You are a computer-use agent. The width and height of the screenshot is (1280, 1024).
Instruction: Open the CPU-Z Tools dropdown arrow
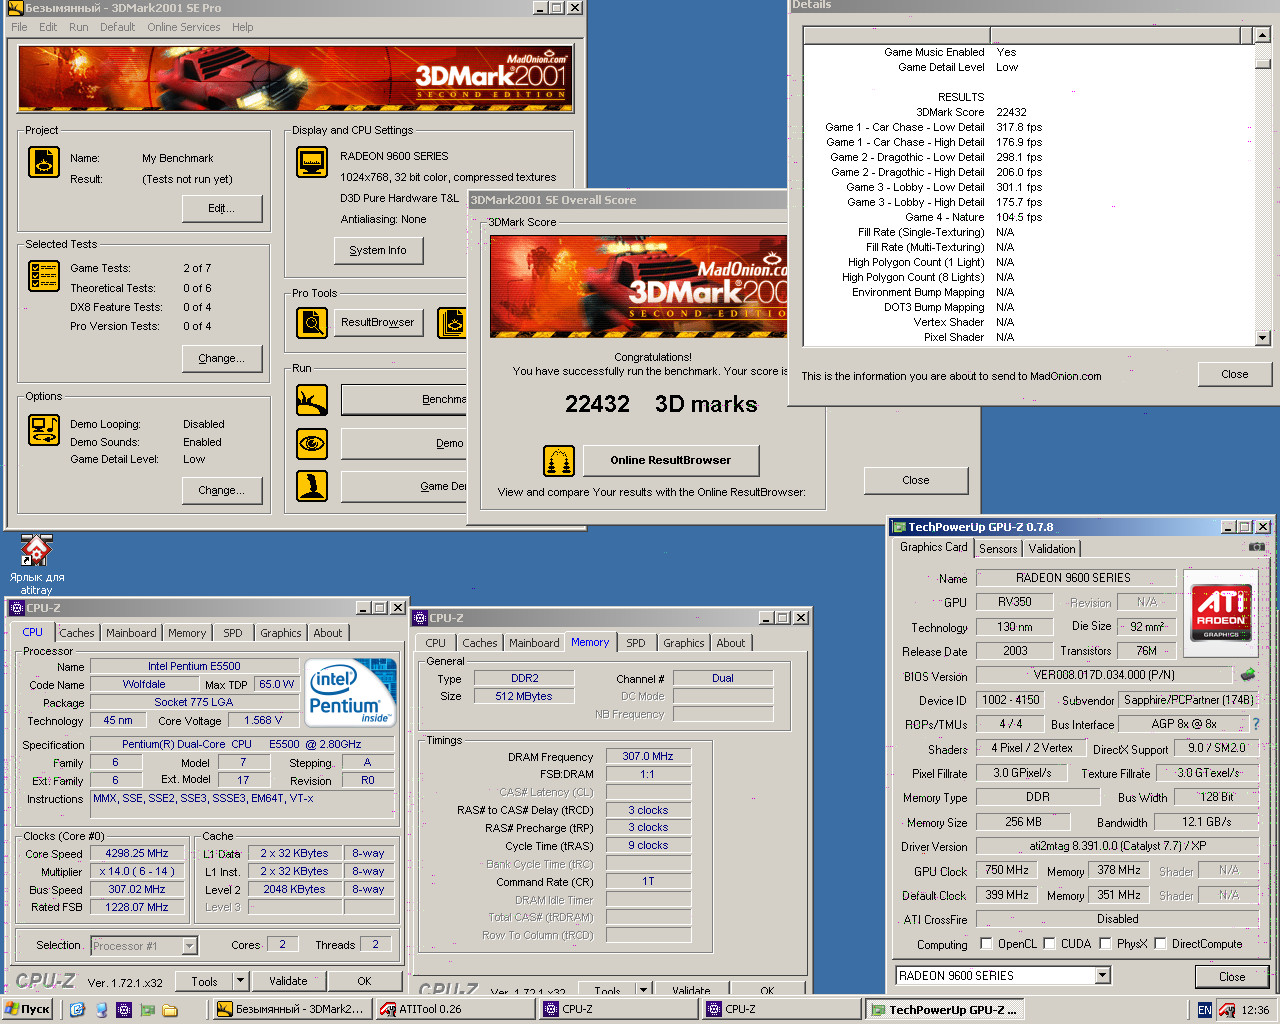[x=240, y=981]
